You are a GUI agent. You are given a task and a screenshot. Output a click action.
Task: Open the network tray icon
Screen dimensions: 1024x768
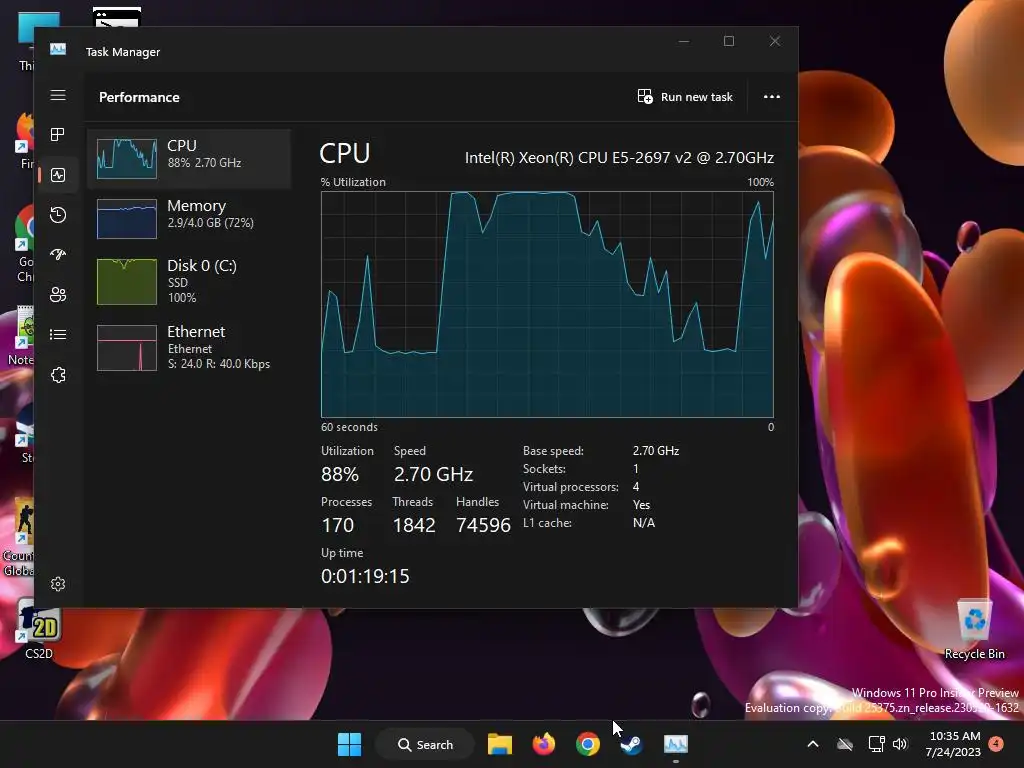pyautogui.click(x=876, y=744)
